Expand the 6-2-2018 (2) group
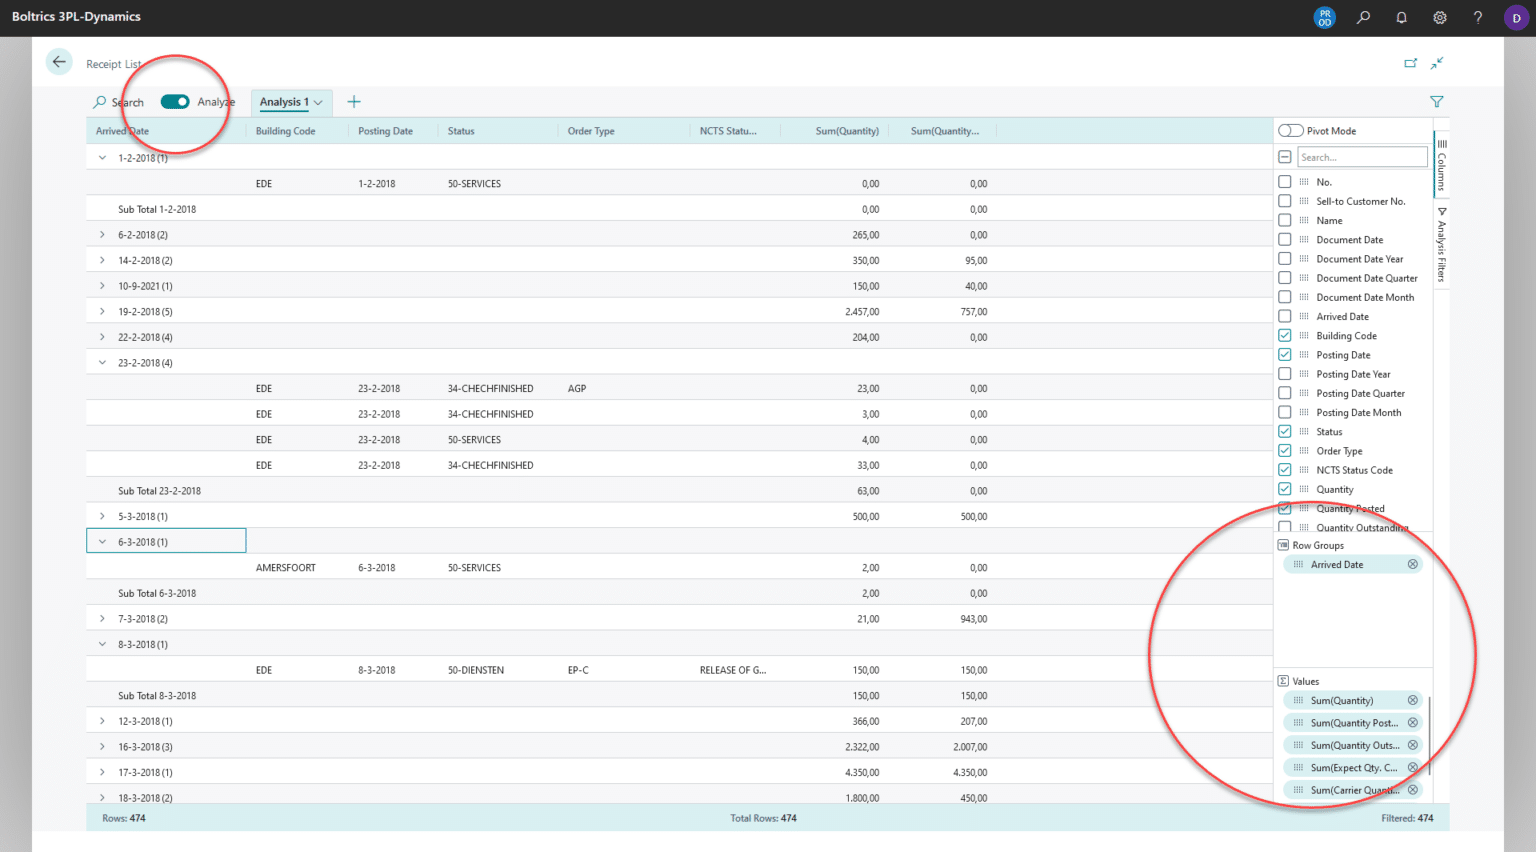Viewport: 1536px width, 852px height. (102, 235)
